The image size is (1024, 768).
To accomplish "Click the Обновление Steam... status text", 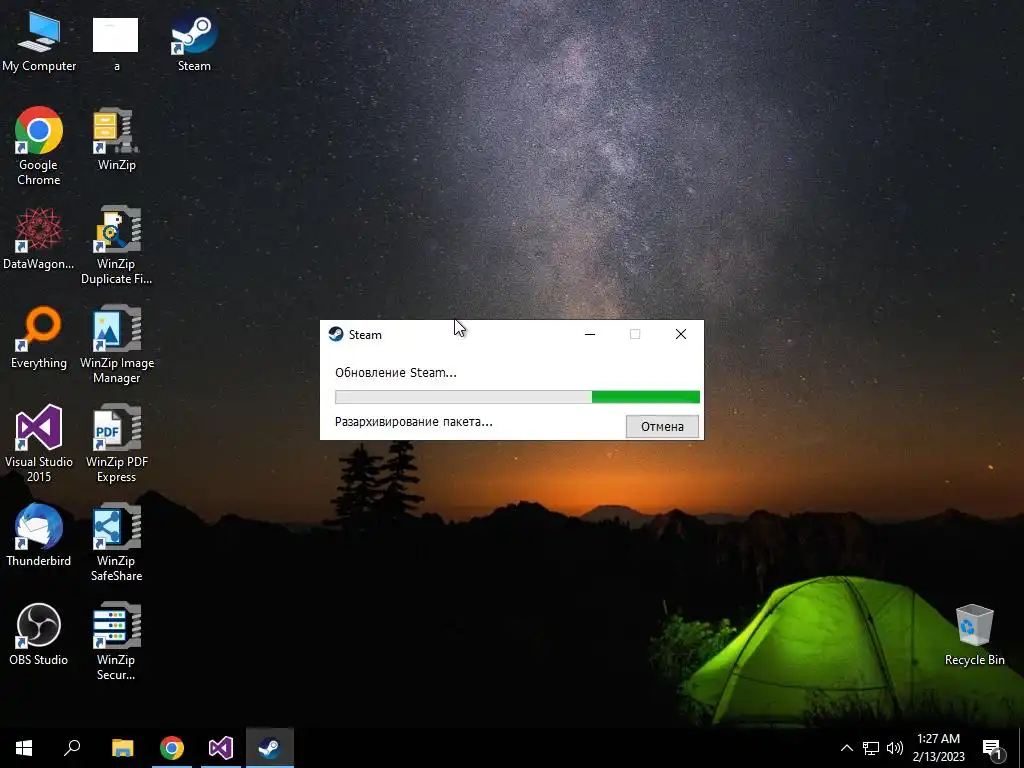I will click(x=396, y=373).
